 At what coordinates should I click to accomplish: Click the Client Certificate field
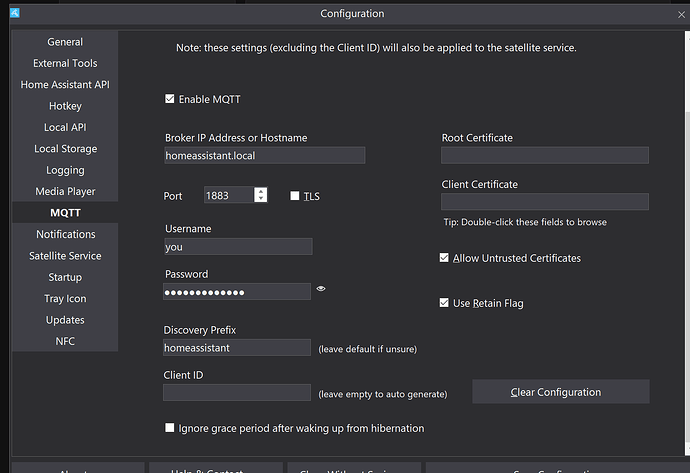pos(545,202)
